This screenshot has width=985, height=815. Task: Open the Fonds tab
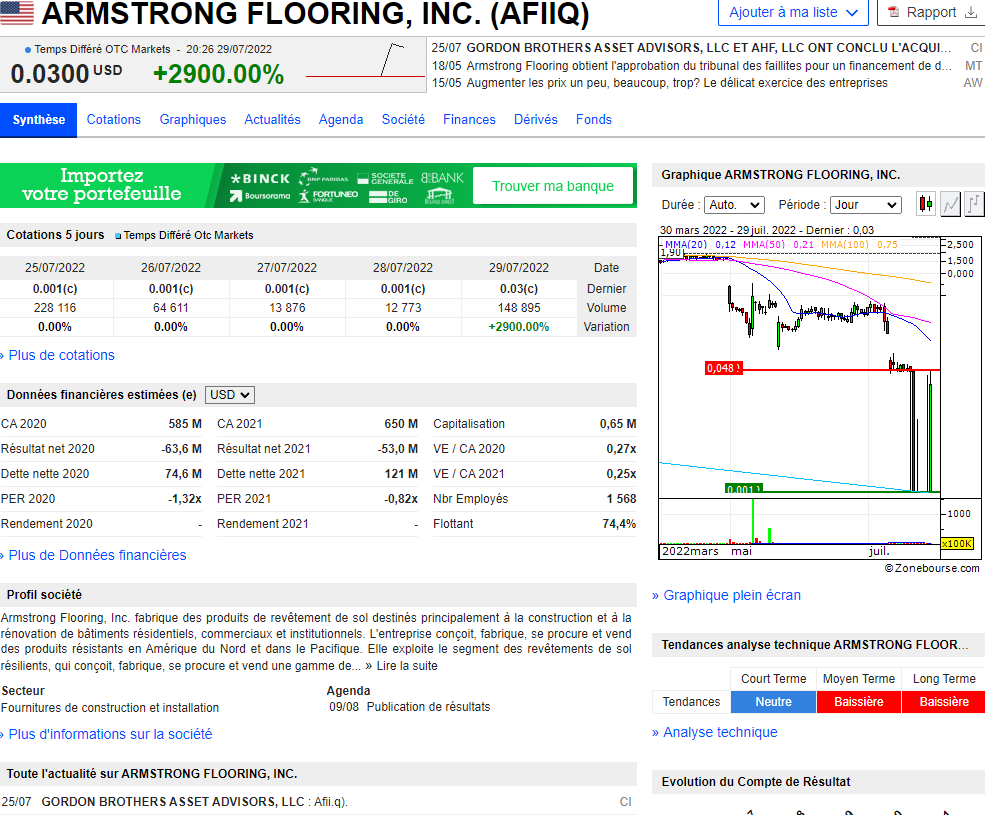[x=594, y=119]
